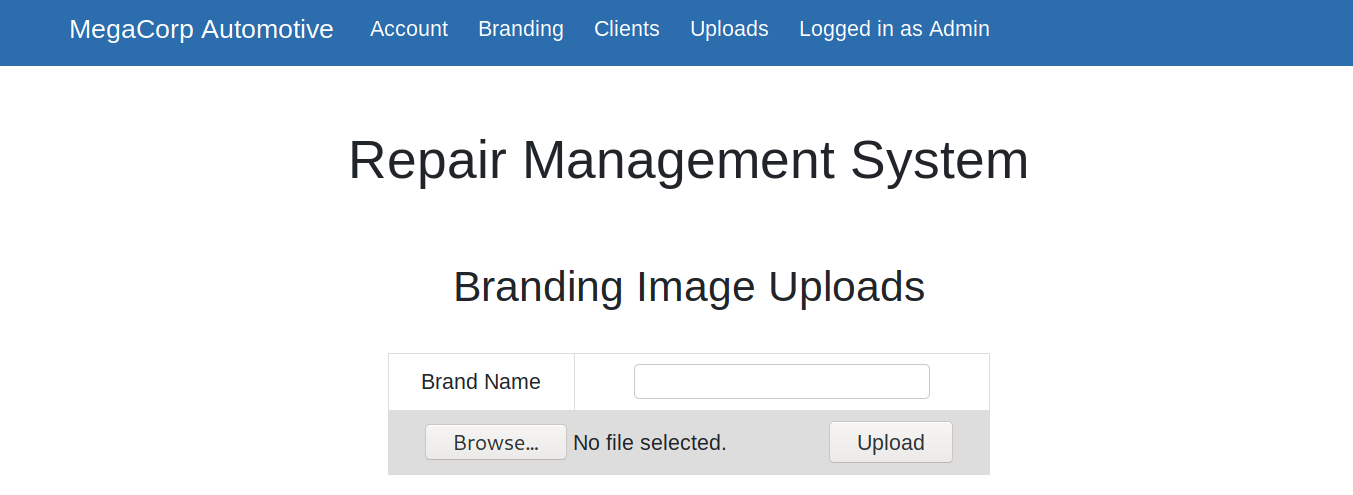Click 'Uploads' in the Branding Image Uploads subheading
Viewport: 1353px width, 495px height.
pyautogui.click(x=846, y=287)
